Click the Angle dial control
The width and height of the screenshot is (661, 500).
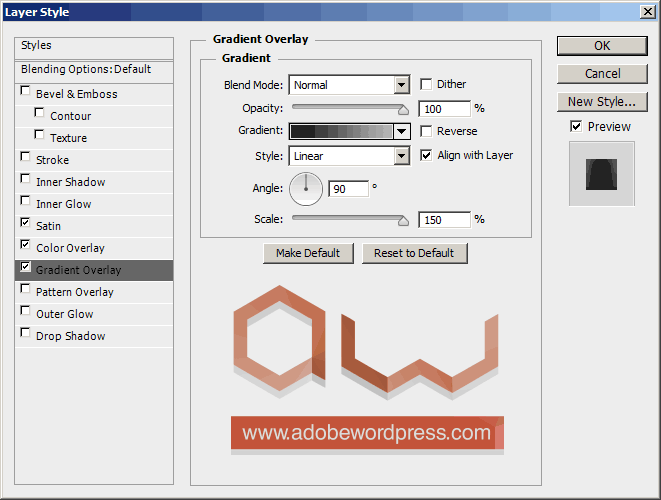point(306,189)
